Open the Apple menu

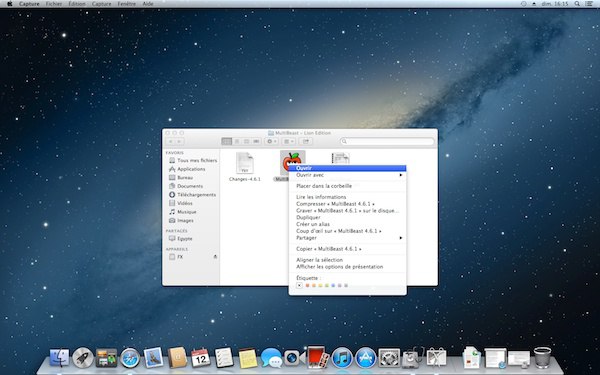10,4
